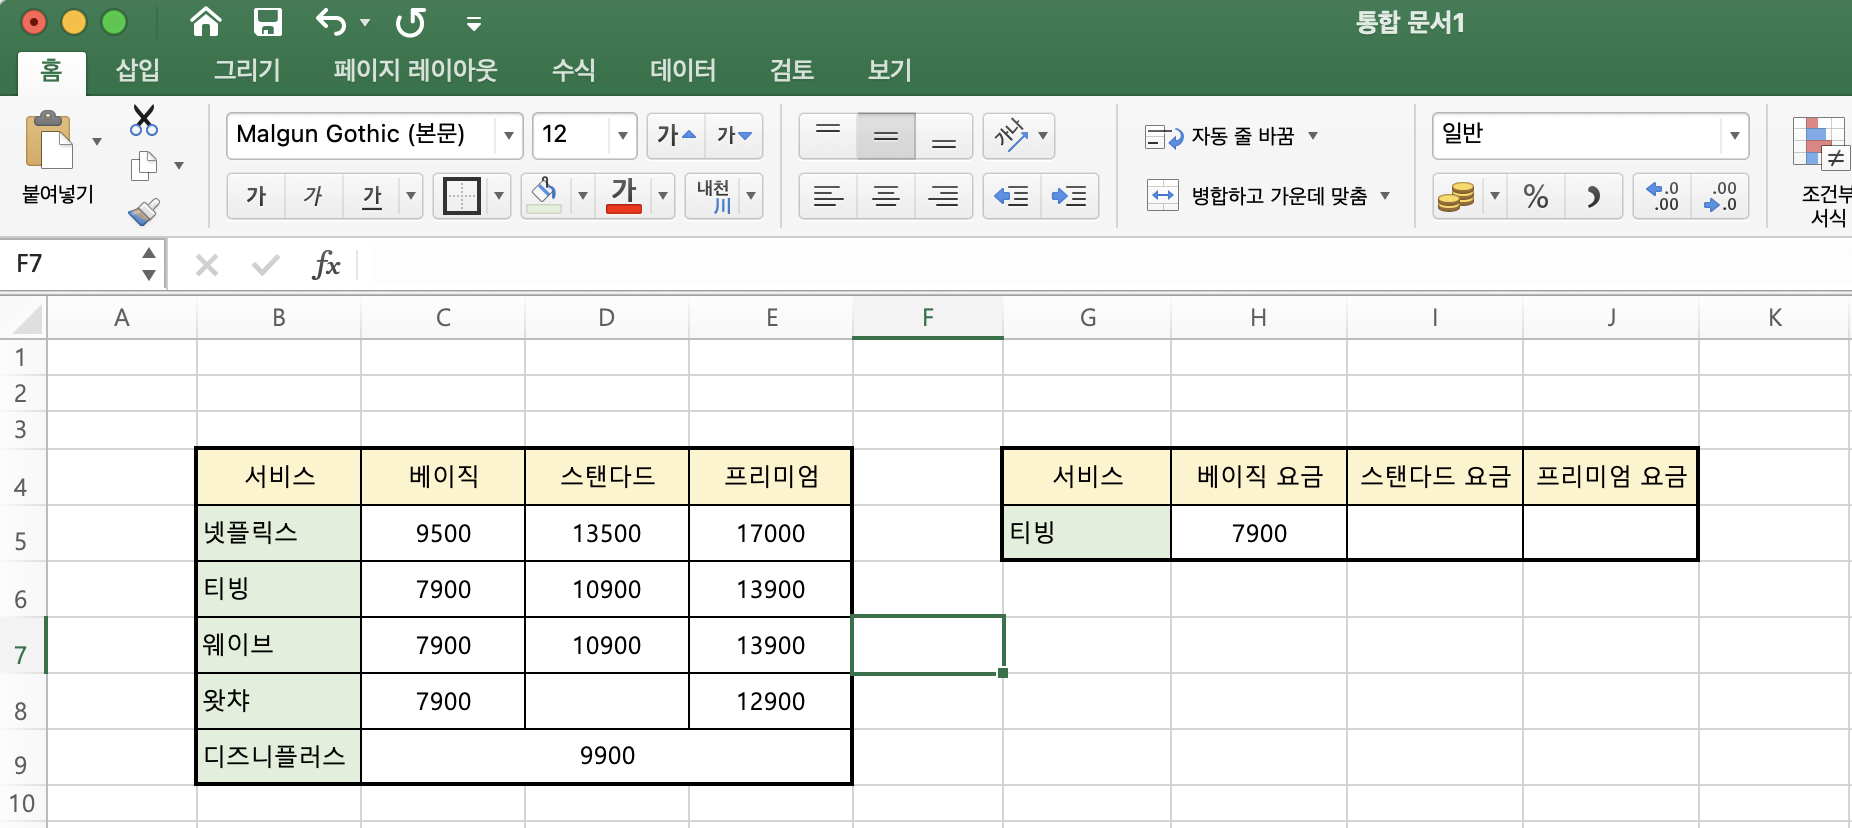The width and height of the screenshot is (1852, 828).
Task: Toggle bold formatting
Action: pos(256,196)
